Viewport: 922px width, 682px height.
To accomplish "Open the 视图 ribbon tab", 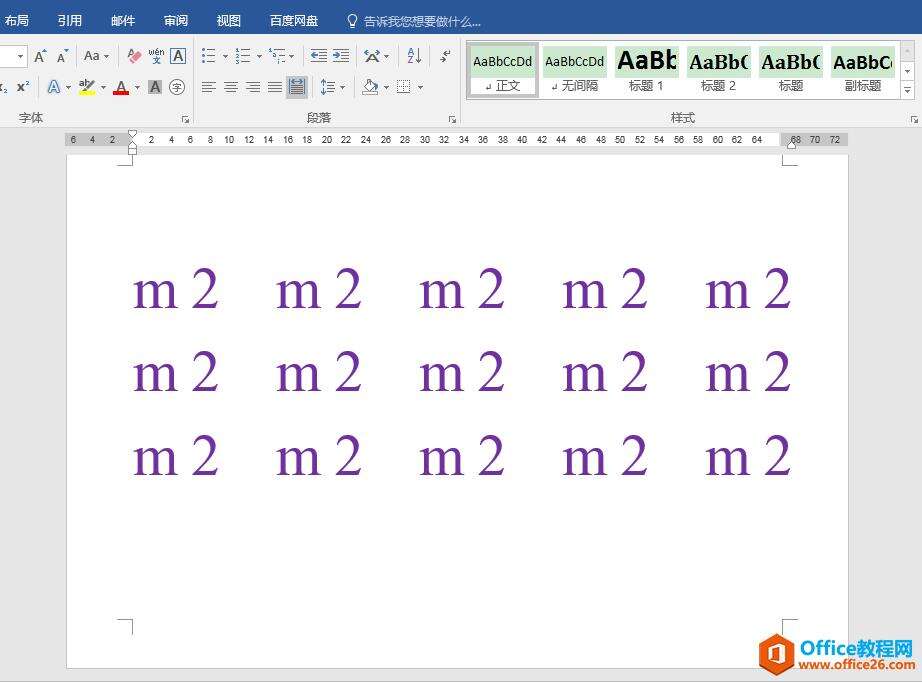I will (228, 20).
